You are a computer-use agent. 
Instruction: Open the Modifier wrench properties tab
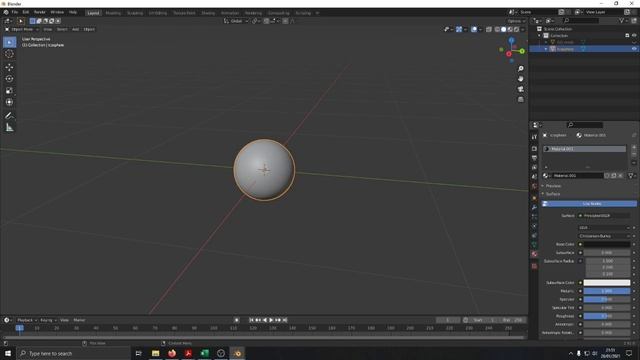534,207
